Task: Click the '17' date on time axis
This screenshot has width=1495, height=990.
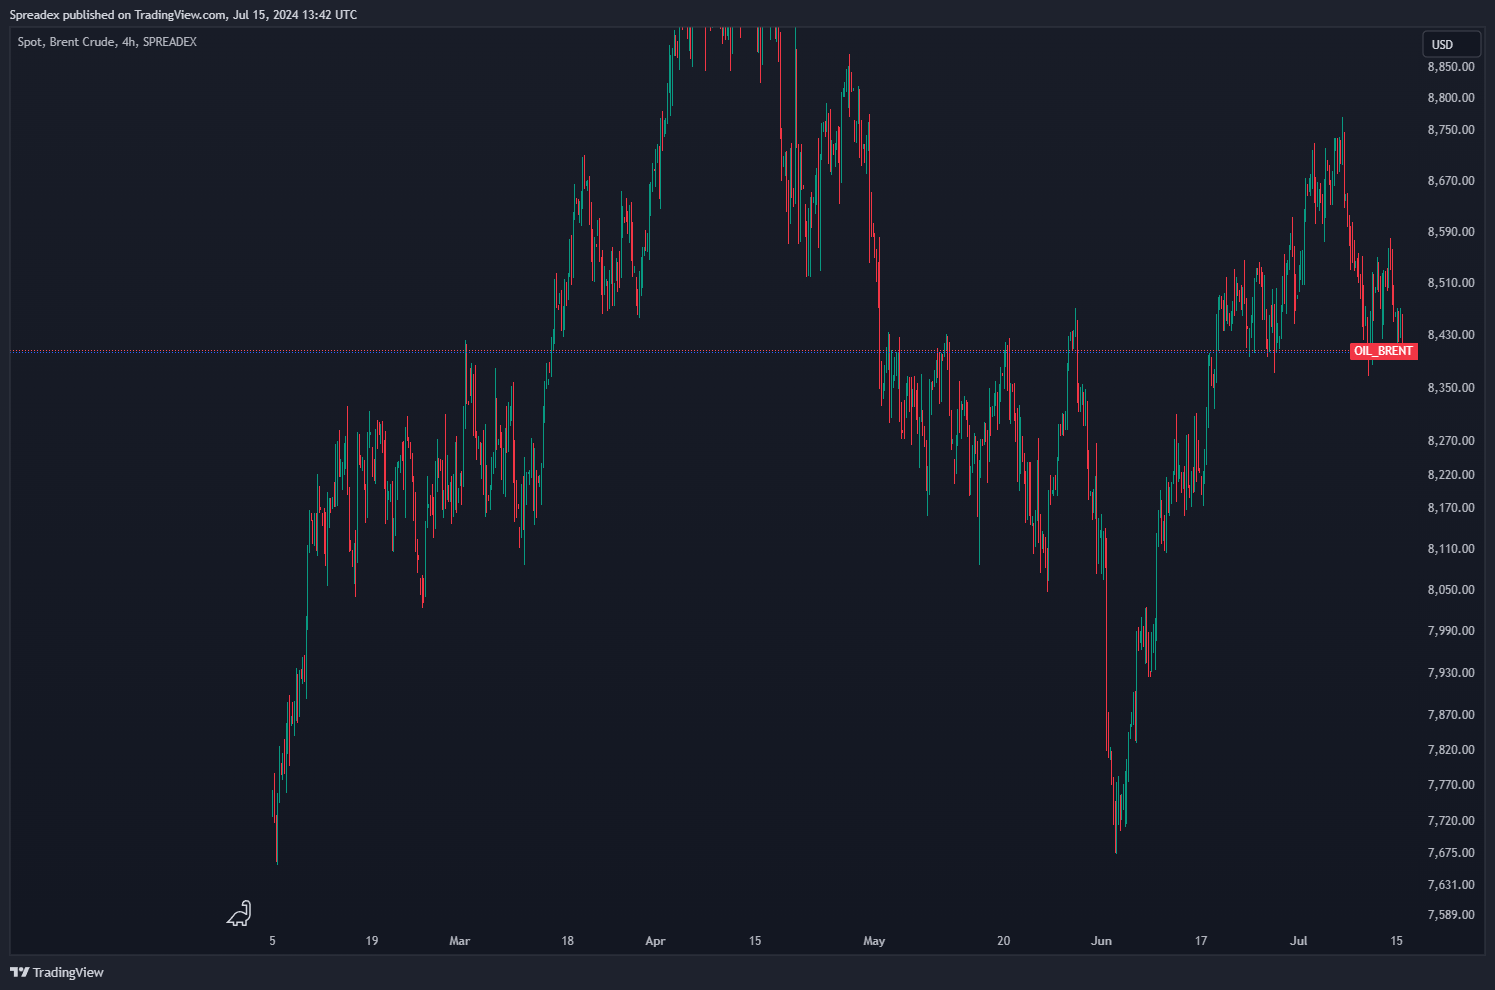Action: pos(1201,941)
